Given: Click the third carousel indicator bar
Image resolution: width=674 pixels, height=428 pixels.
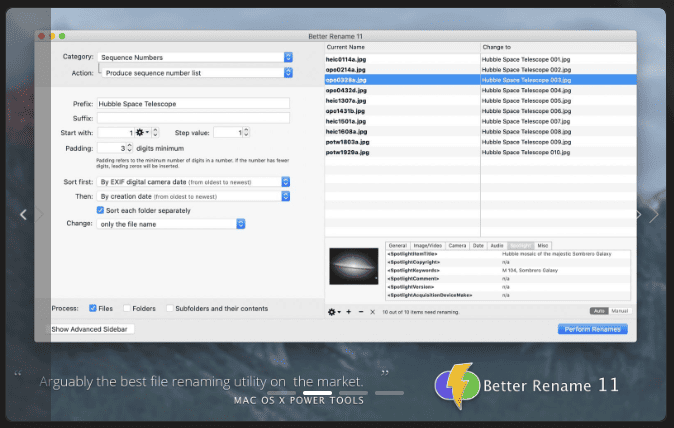Looking at the screenshot, I should coord(353,393).
